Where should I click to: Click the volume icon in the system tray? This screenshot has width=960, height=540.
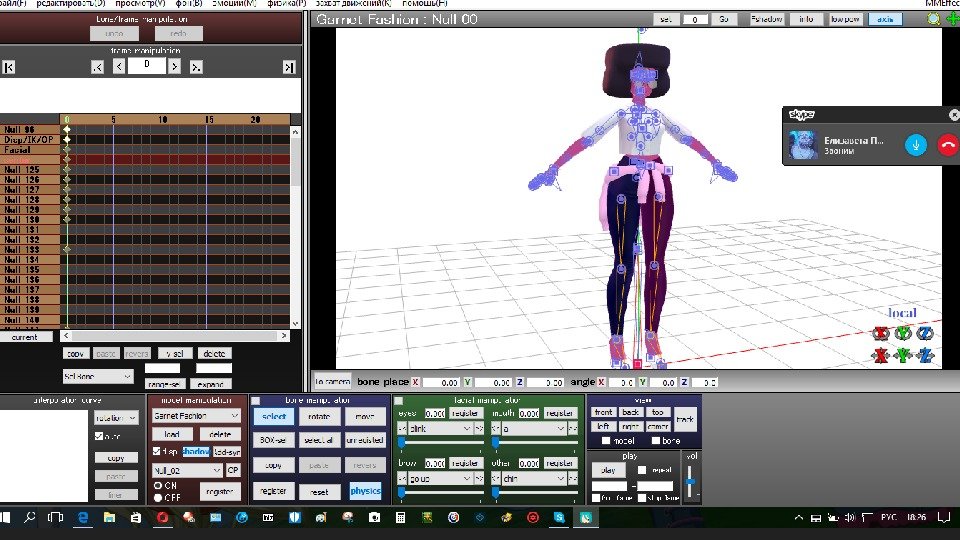[850, 517]
